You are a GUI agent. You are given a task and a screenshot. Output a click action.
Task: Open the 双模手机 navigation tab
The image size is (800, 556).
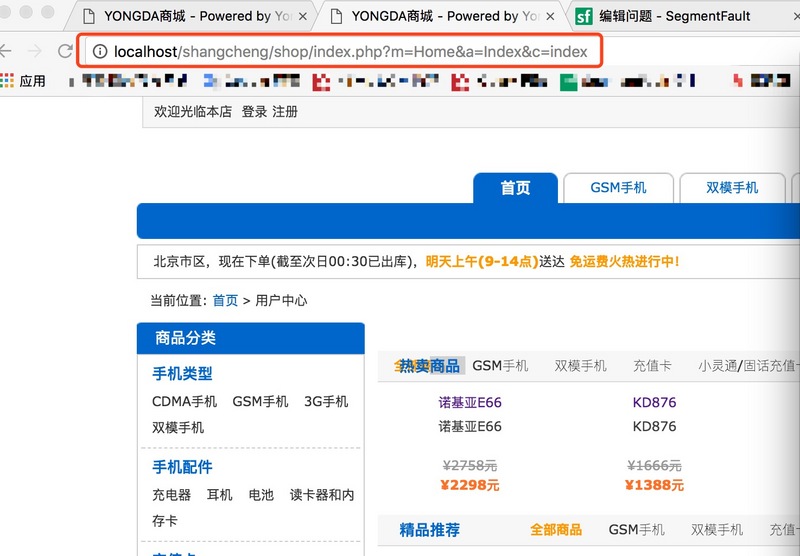coord(732,188)
